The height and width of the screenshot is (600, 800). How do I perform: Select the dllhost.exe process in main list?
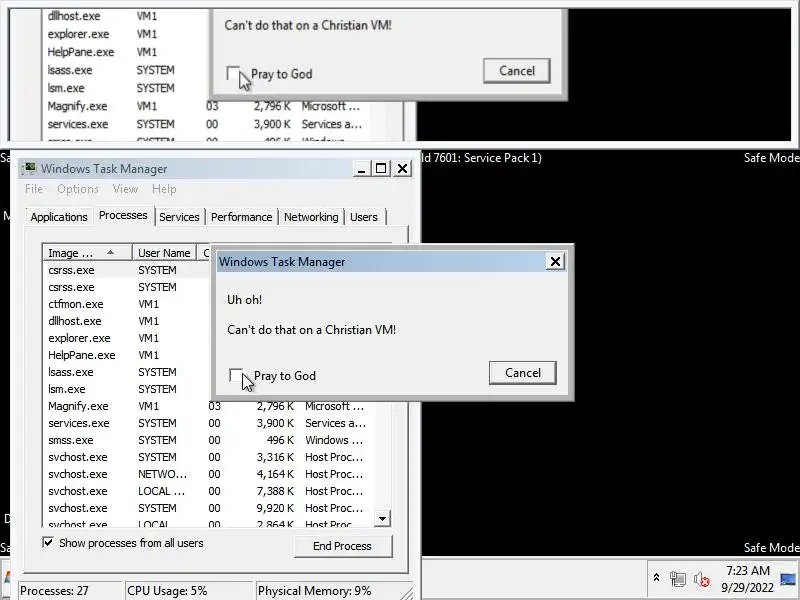coord(128,321)
